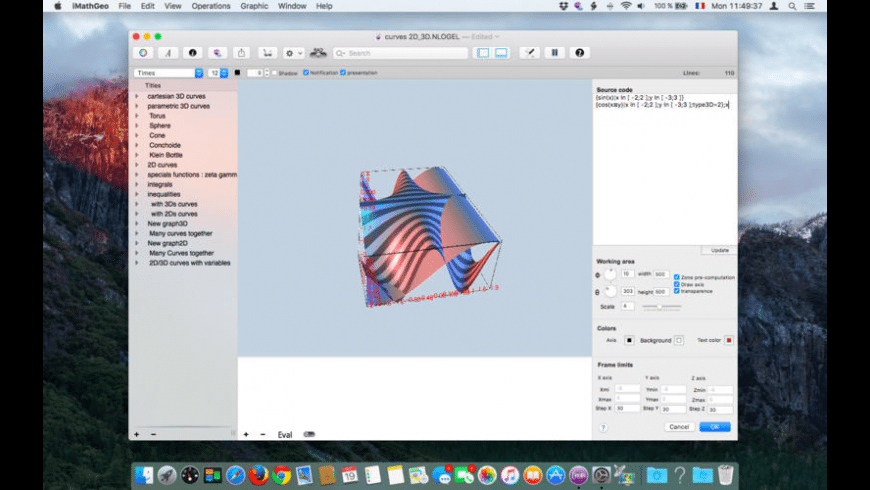Expand the parametric 3D curves item

click(x=137, y=106)
